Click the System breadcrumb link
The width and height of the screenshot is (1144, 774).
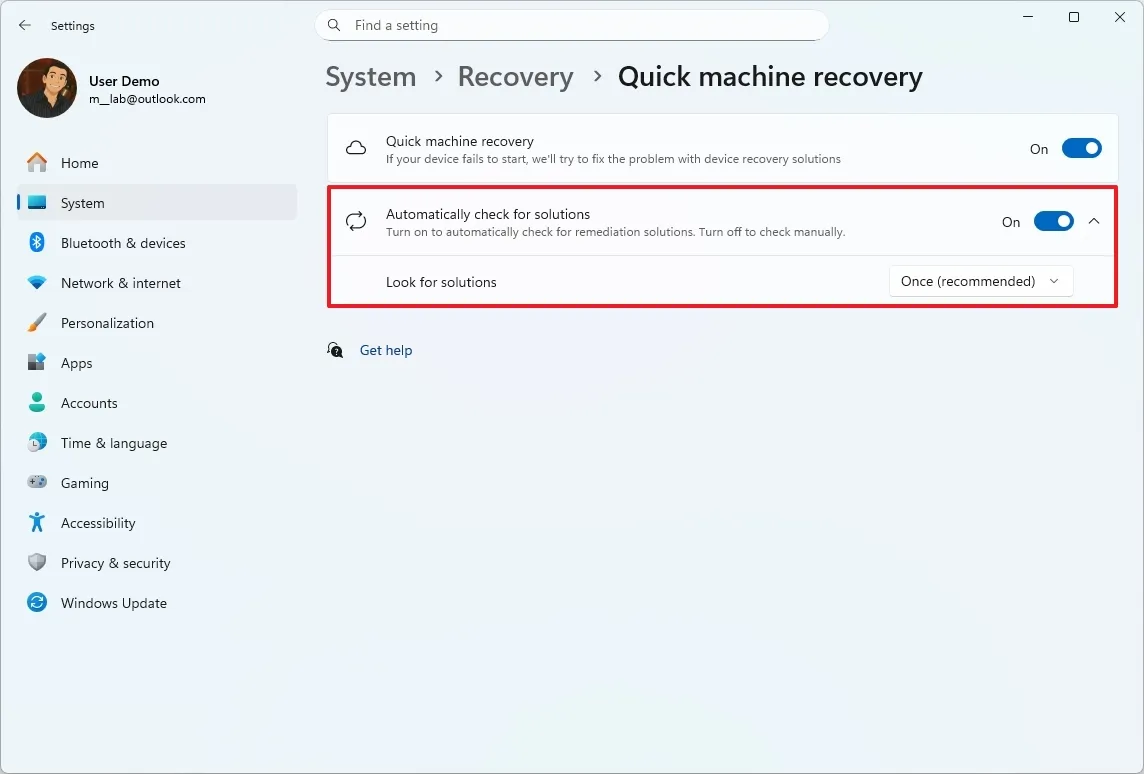pyautogui.click(x=370, y=76)
